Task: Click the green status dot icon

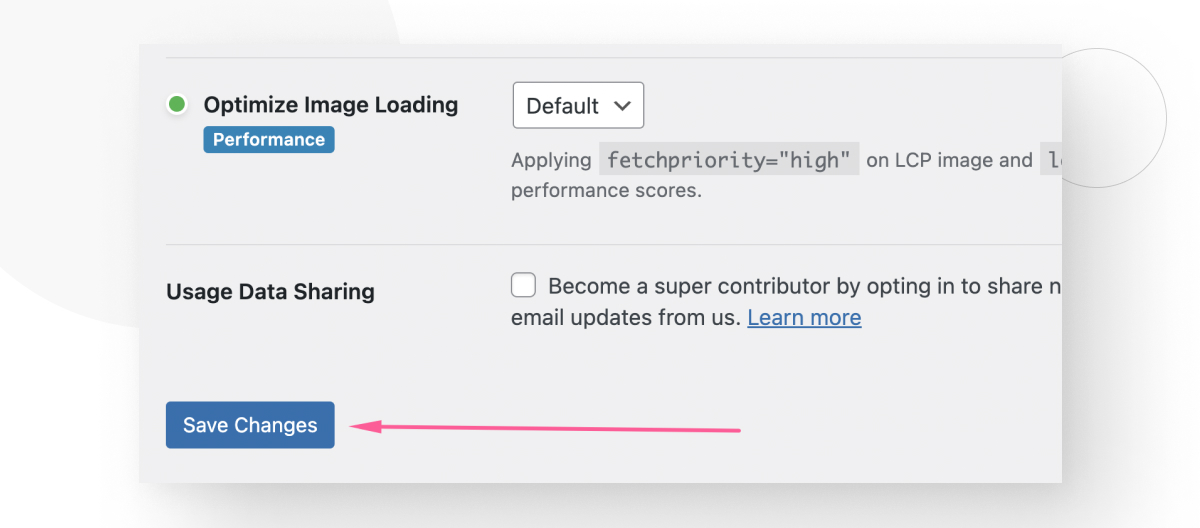Action: click(x=177, y=104)
